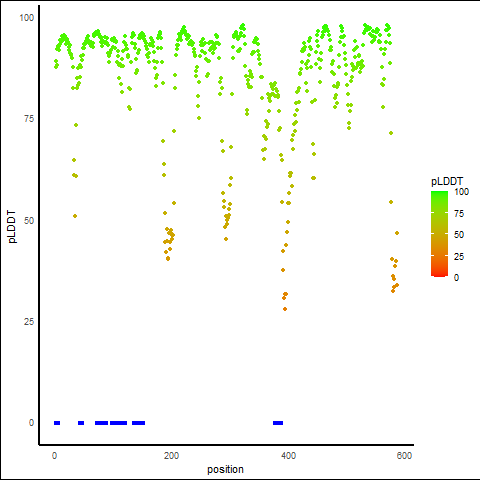This screenshot has width=480, height=480.
Task: Click the legend label 25
Action: click(459, 256)
